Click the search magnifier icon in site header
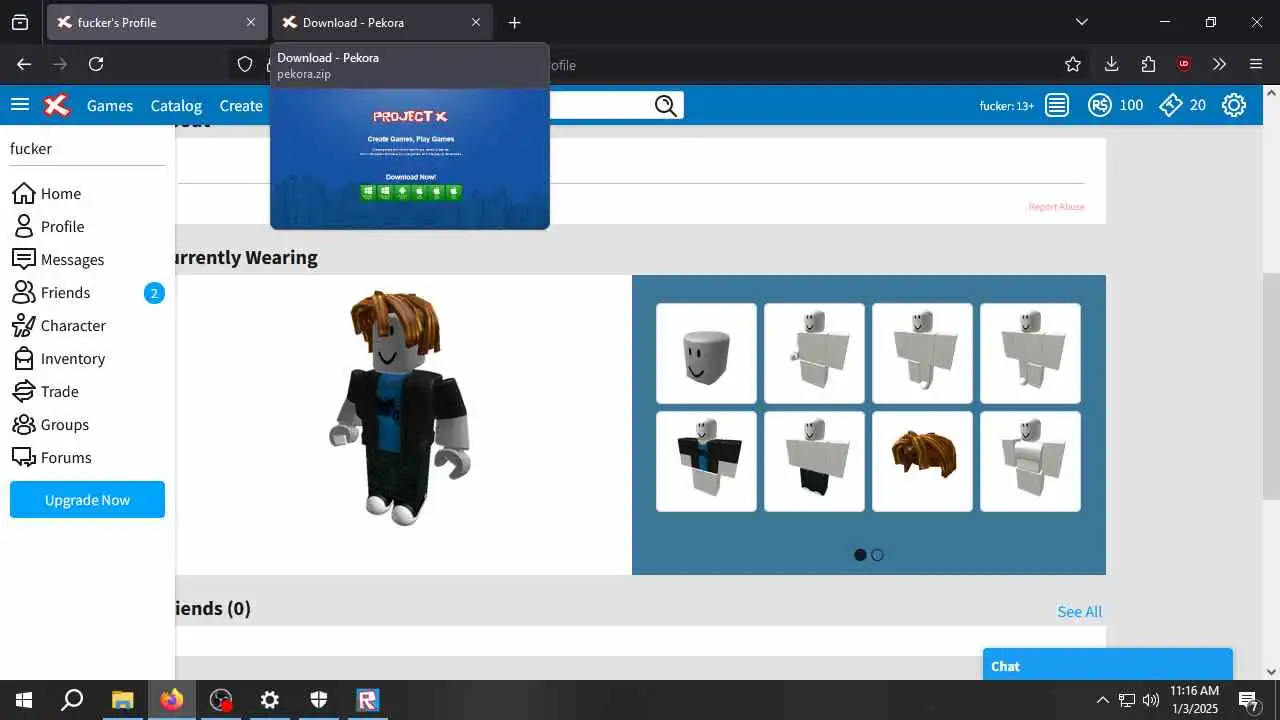 pyautogui.click(x=666, y=105)
